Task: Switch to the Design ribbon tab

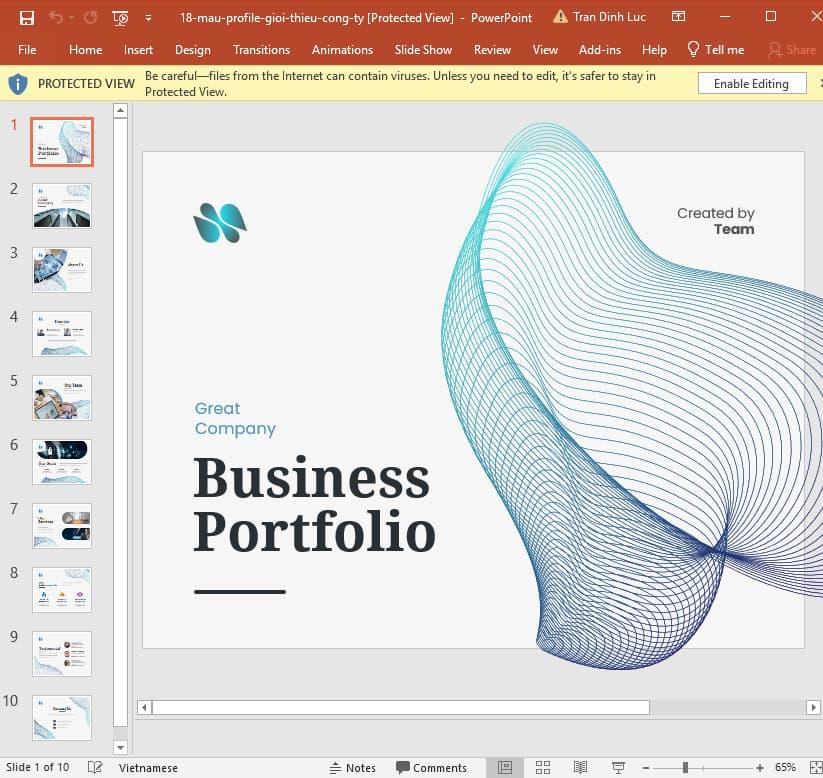Action: (192, 49)
